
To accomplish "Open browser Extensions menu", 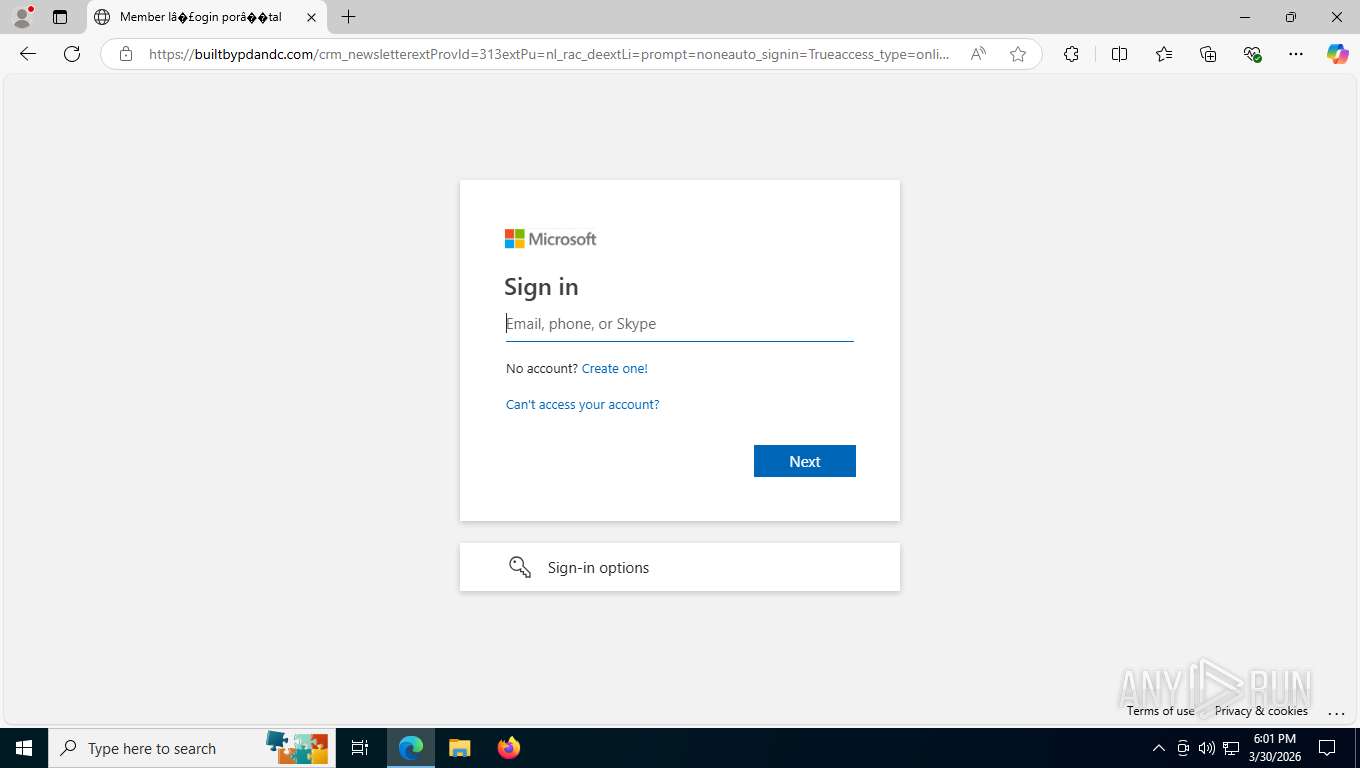I will coord(1071,54).
